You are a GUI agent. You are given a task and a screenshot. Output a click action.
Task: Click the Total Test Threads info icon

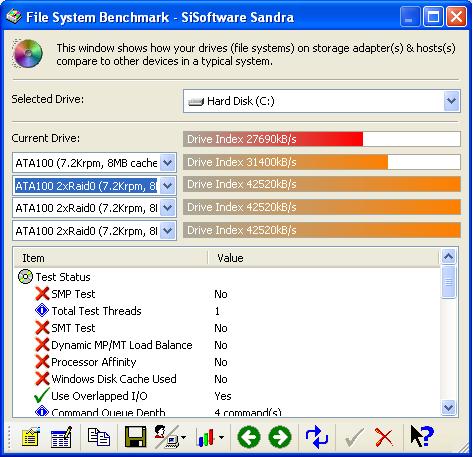coord(42,311)
